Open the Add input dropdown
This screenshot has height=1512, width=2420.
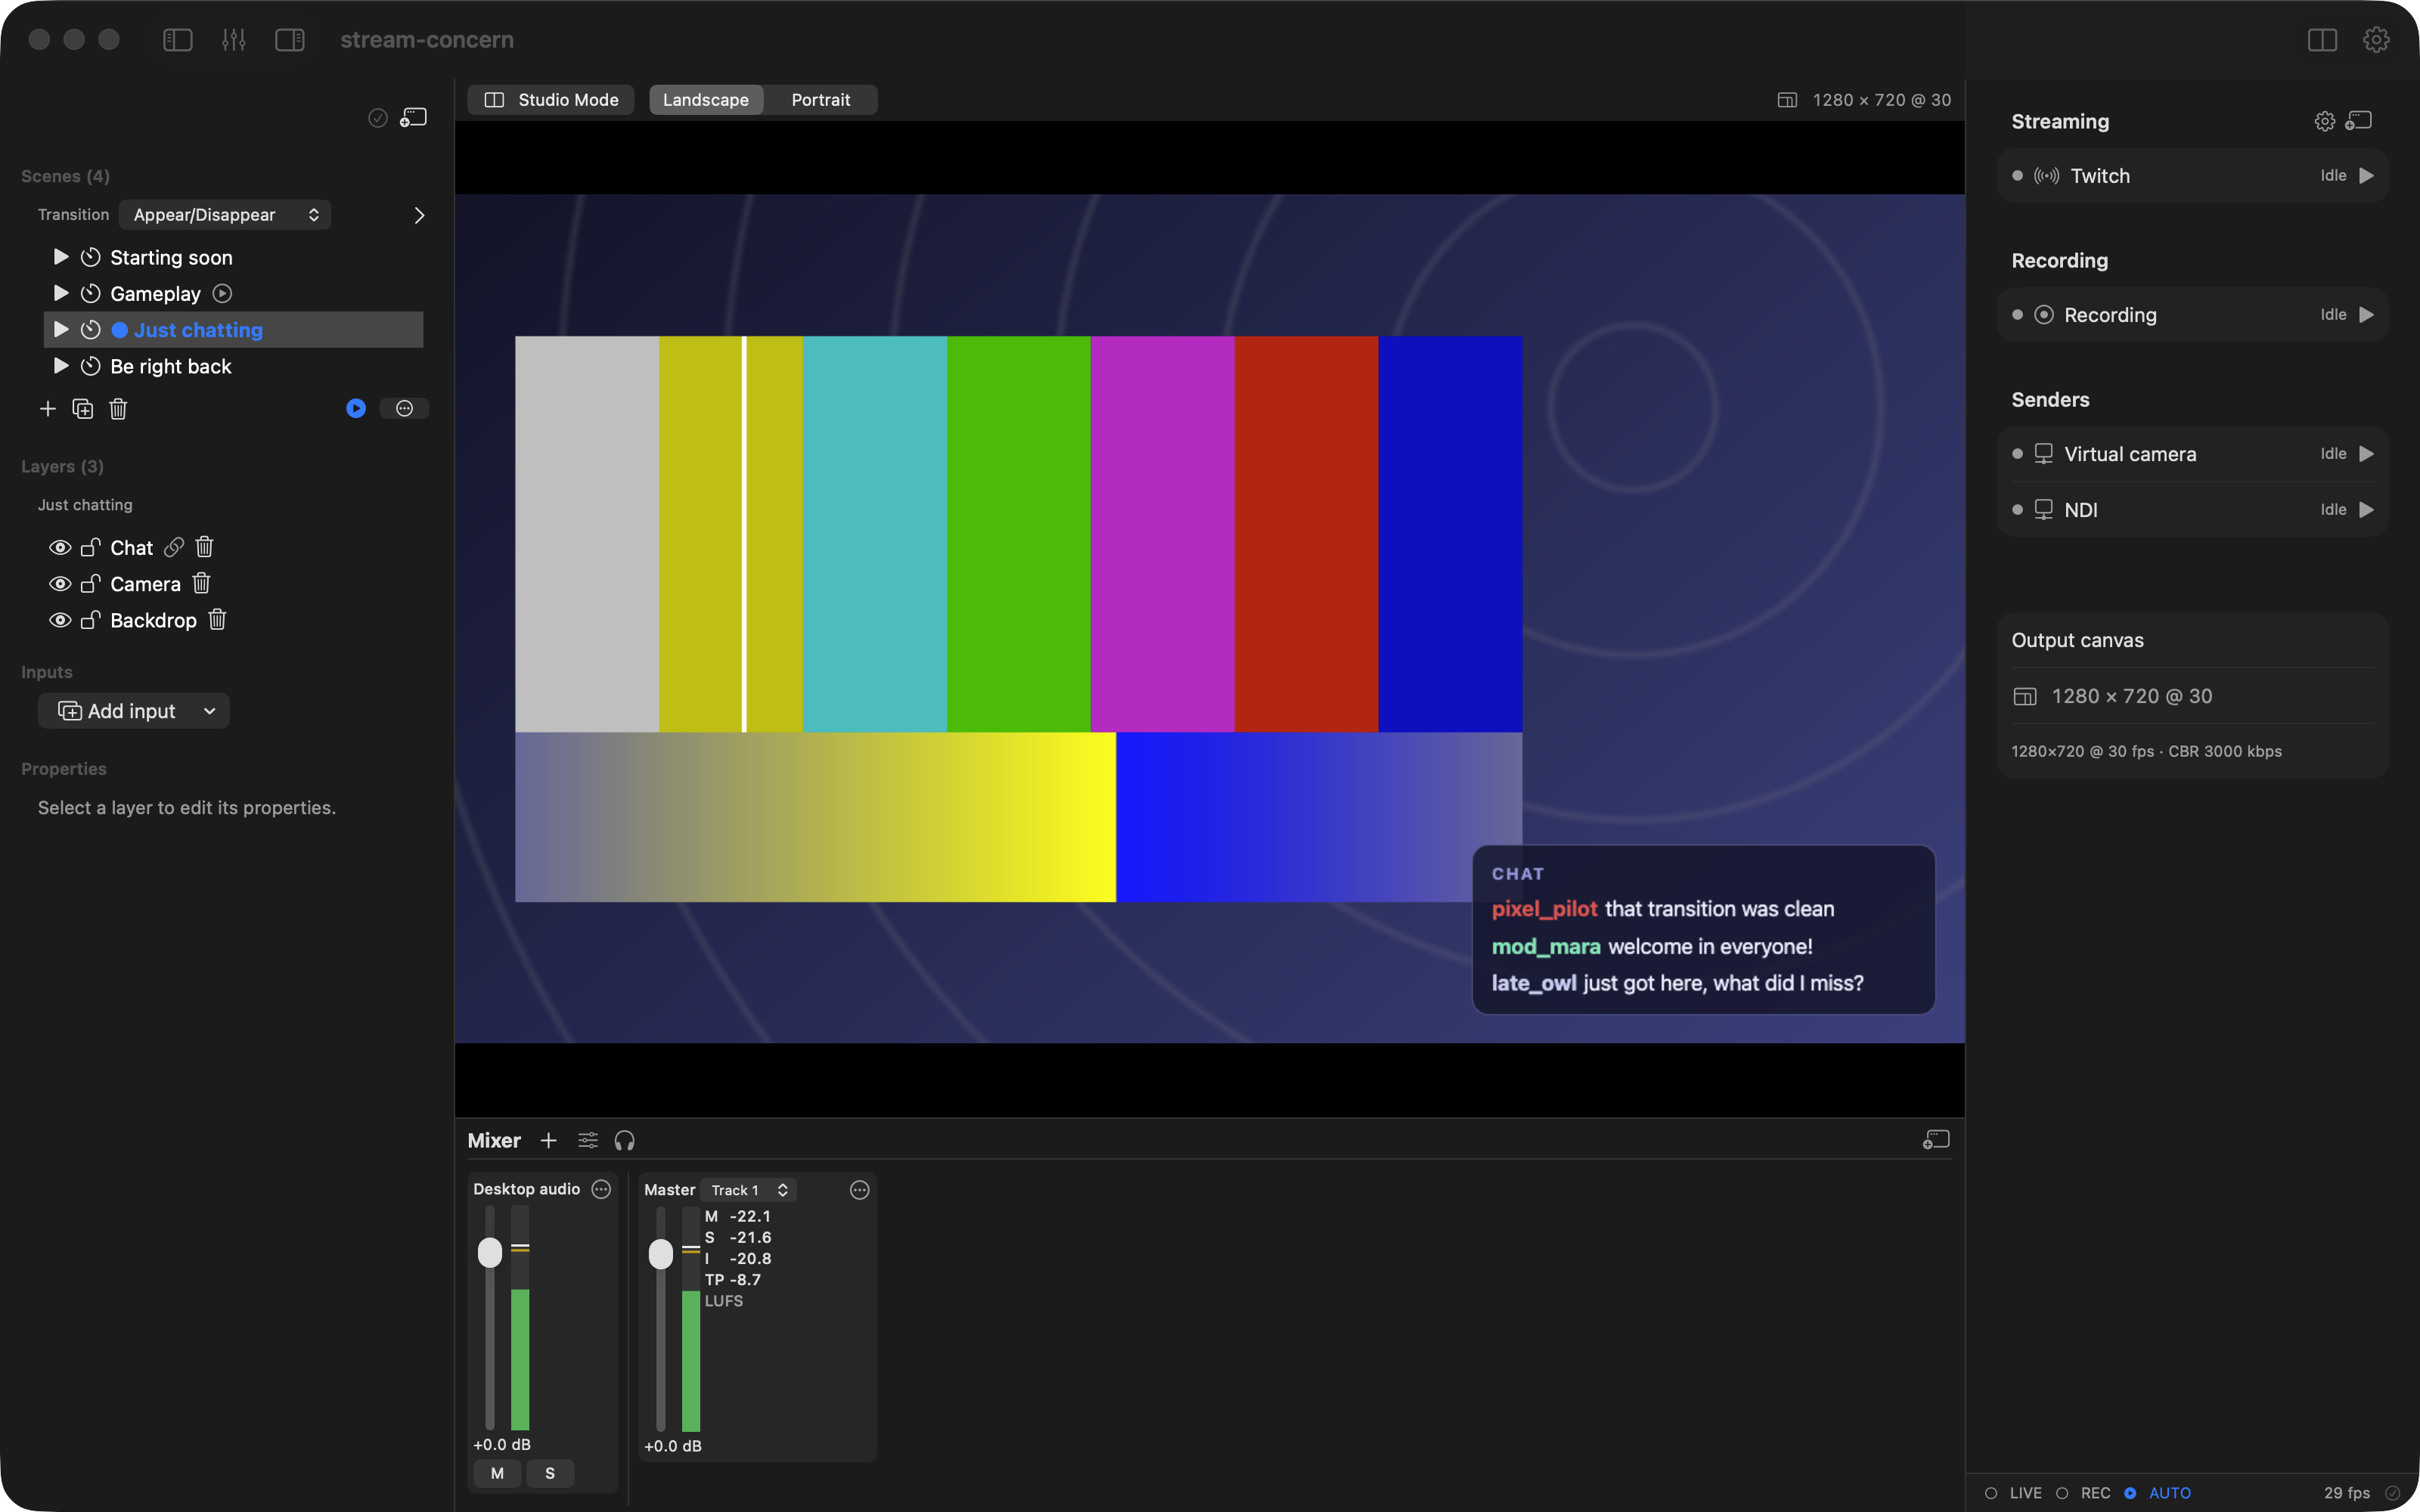134,711
